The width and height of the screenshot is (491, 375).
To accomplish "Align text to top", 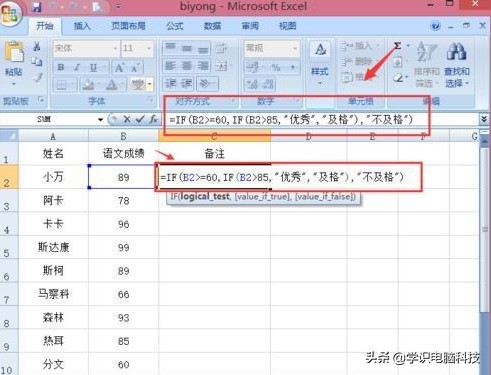I will click(170, 48).
